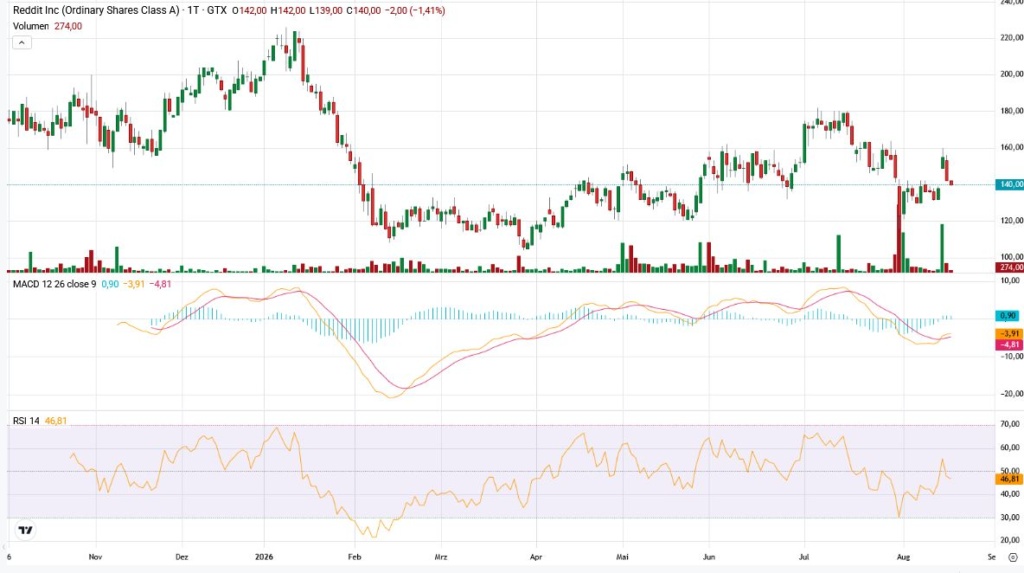The image size is (1024, 573).
Task: Click the 100,00 label on the price axis
Action: coord(1011,257)
